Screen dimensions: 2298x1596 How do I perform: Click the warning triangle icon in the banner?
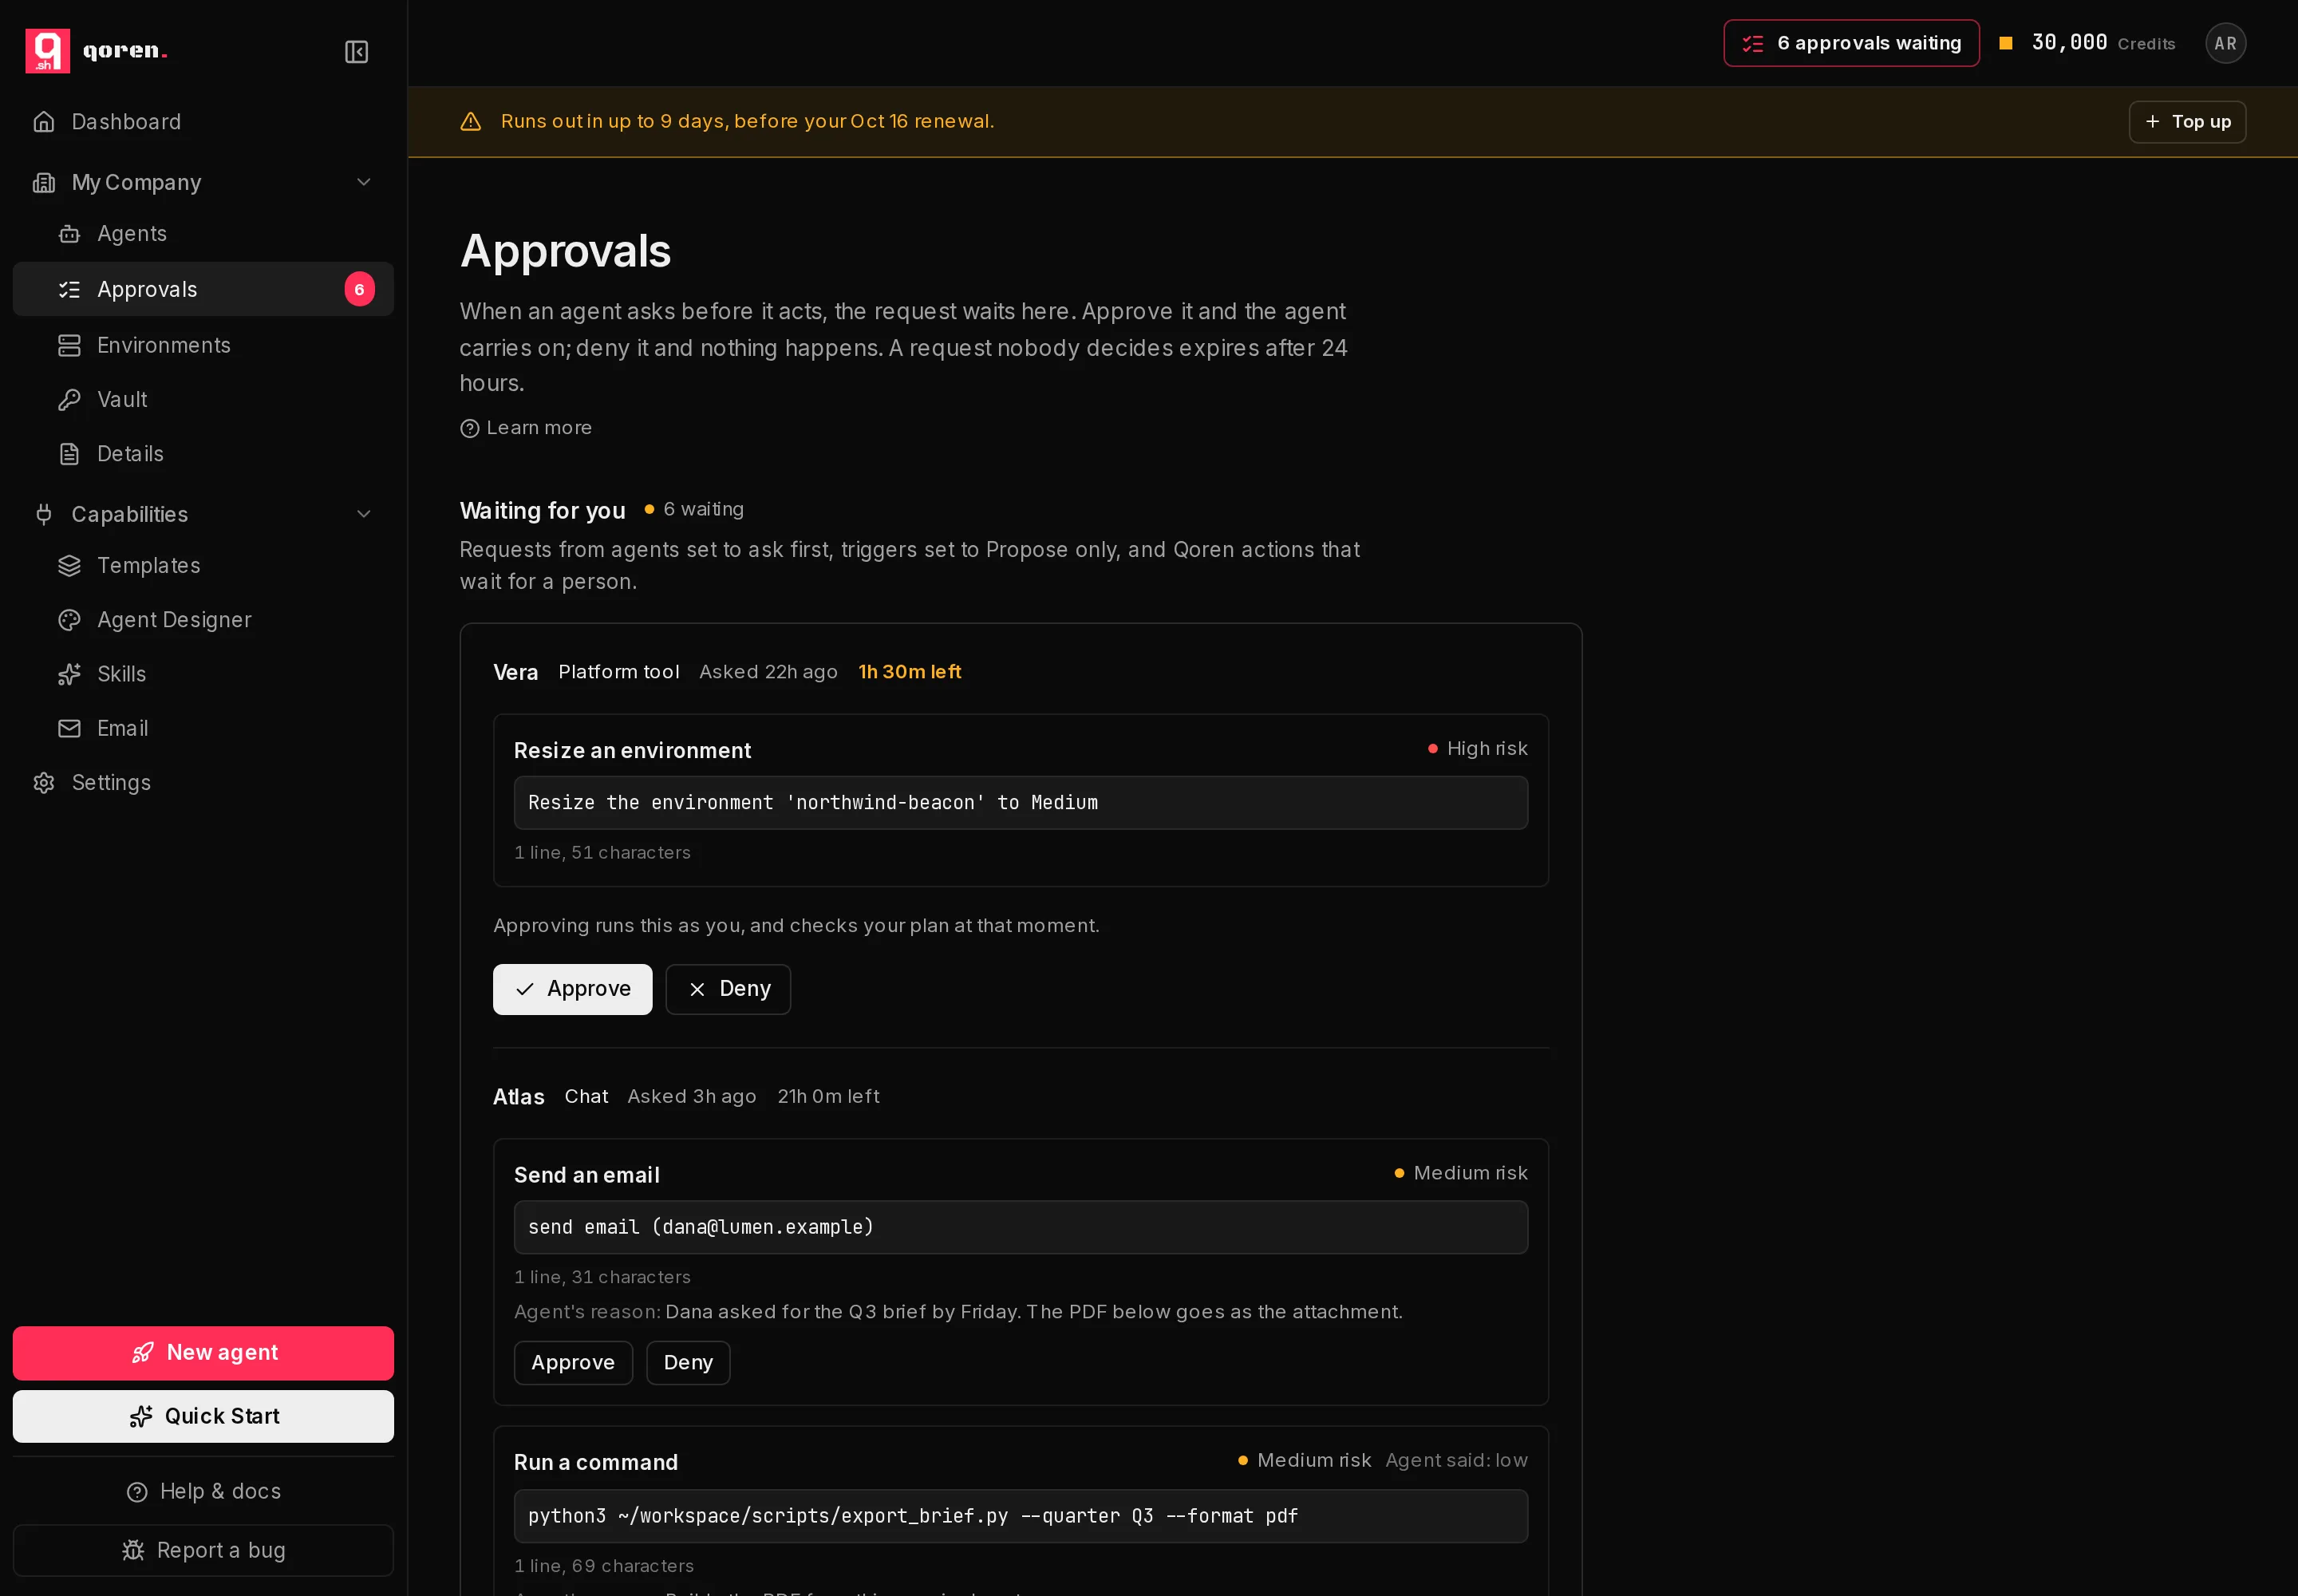(470, 122)
